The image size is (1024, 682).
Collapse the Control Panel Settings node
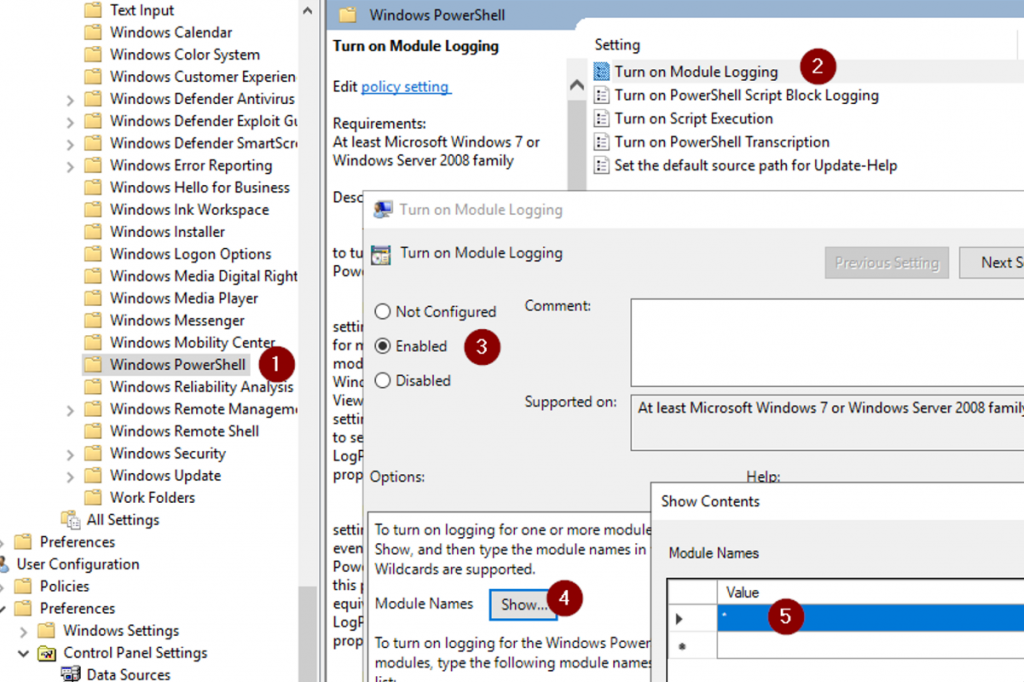click(x=24, y=653)
